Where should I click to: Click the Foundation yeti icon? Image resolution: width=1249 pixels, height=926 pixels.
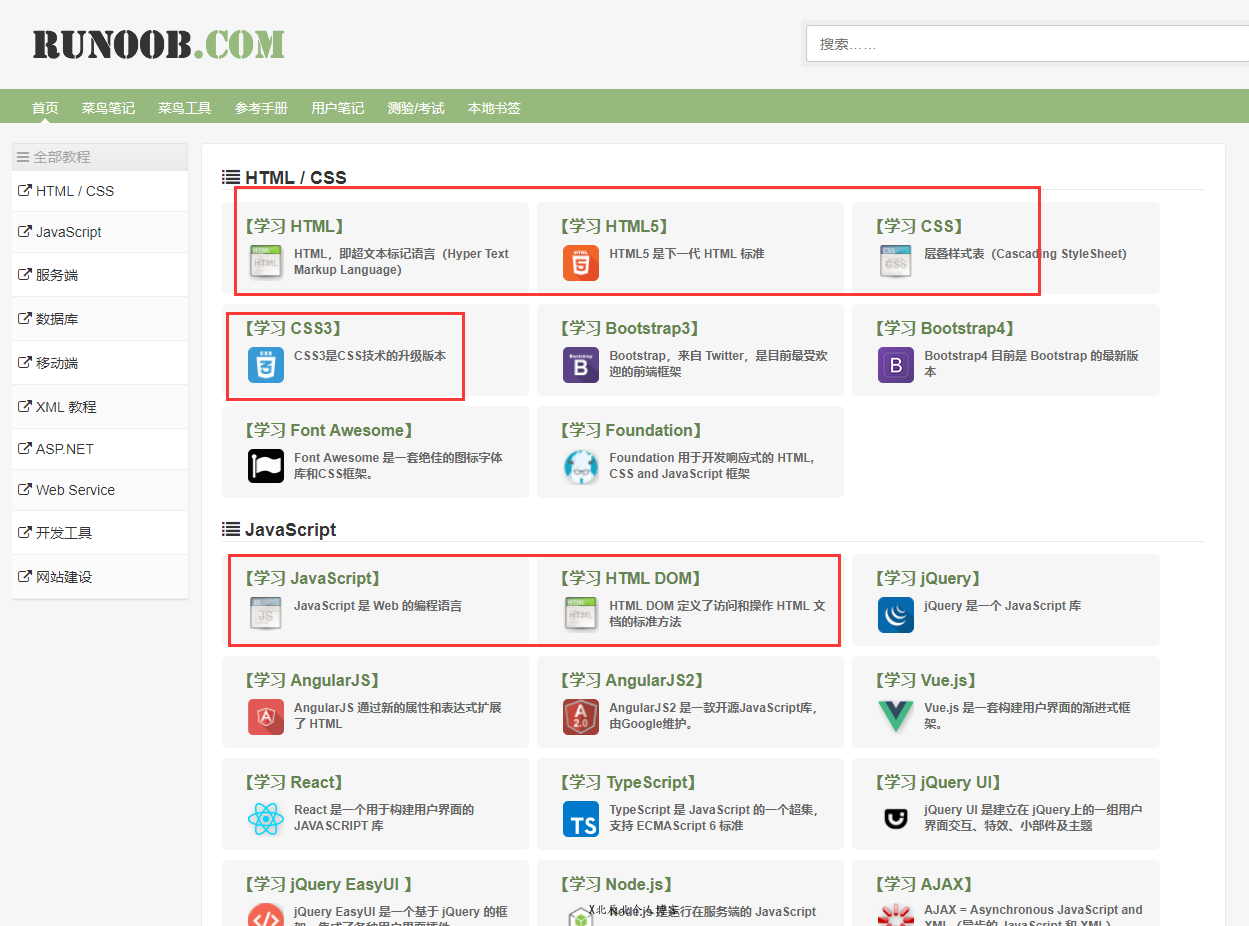point(580,466)
